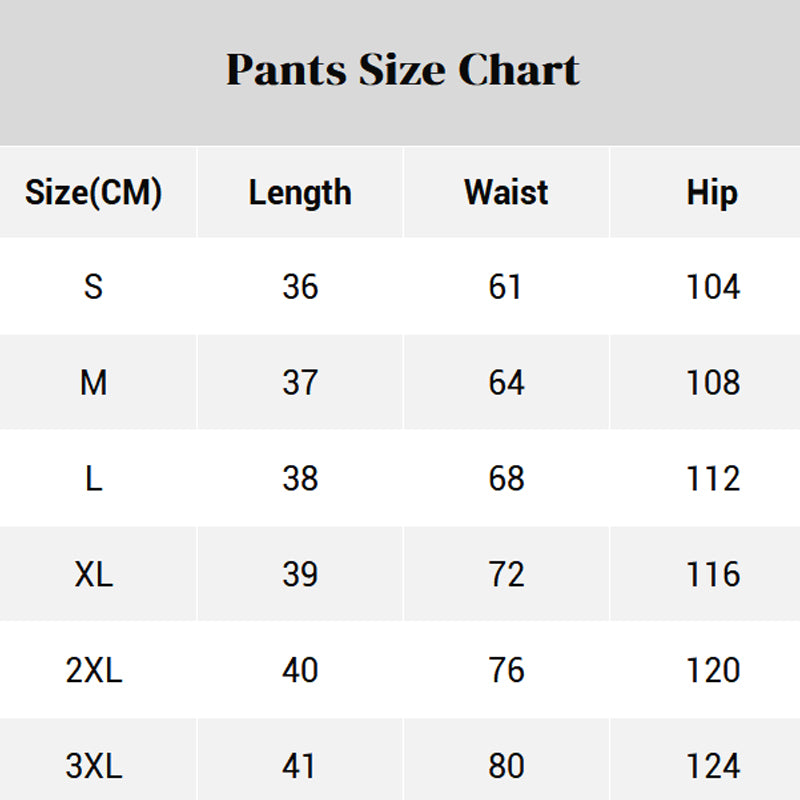Click the Hip column header
The image size is (800, 800).
tap(712, 192)
